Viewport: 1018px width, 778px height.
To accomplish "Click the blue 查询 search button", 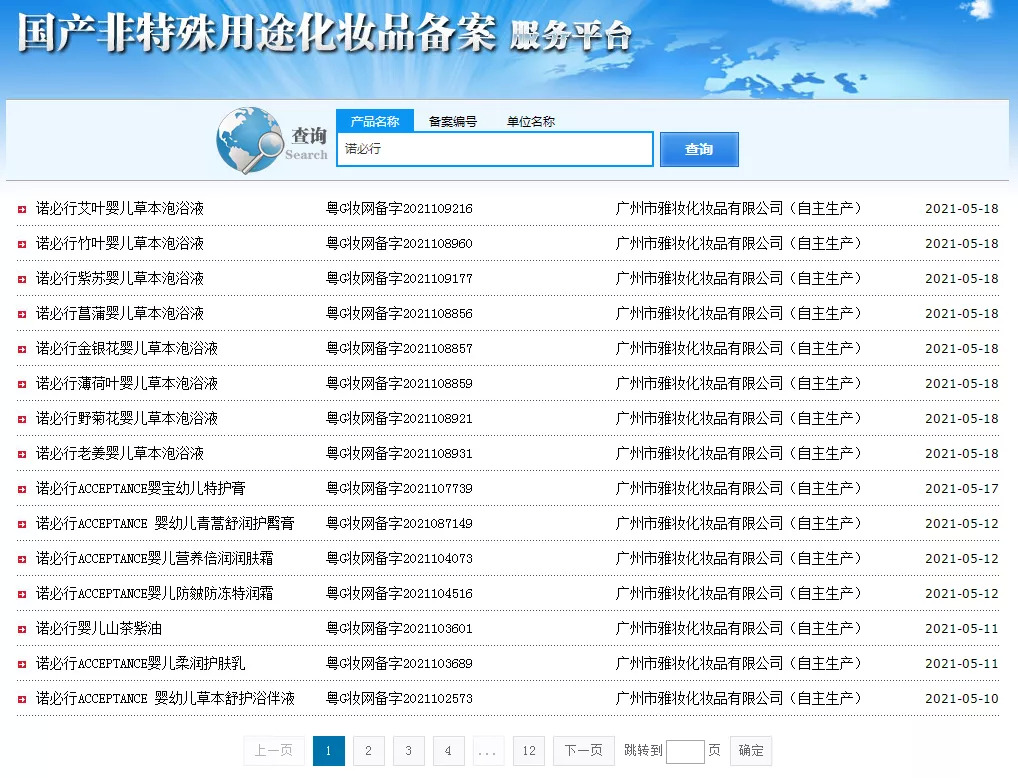I will [x=699, y=149].
